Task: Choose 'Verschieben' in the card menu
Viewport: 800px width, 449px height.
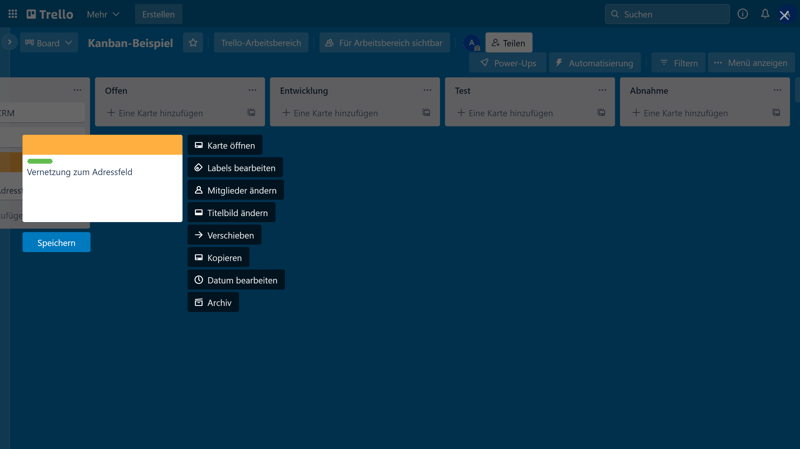Action: (x=224, y=235)
